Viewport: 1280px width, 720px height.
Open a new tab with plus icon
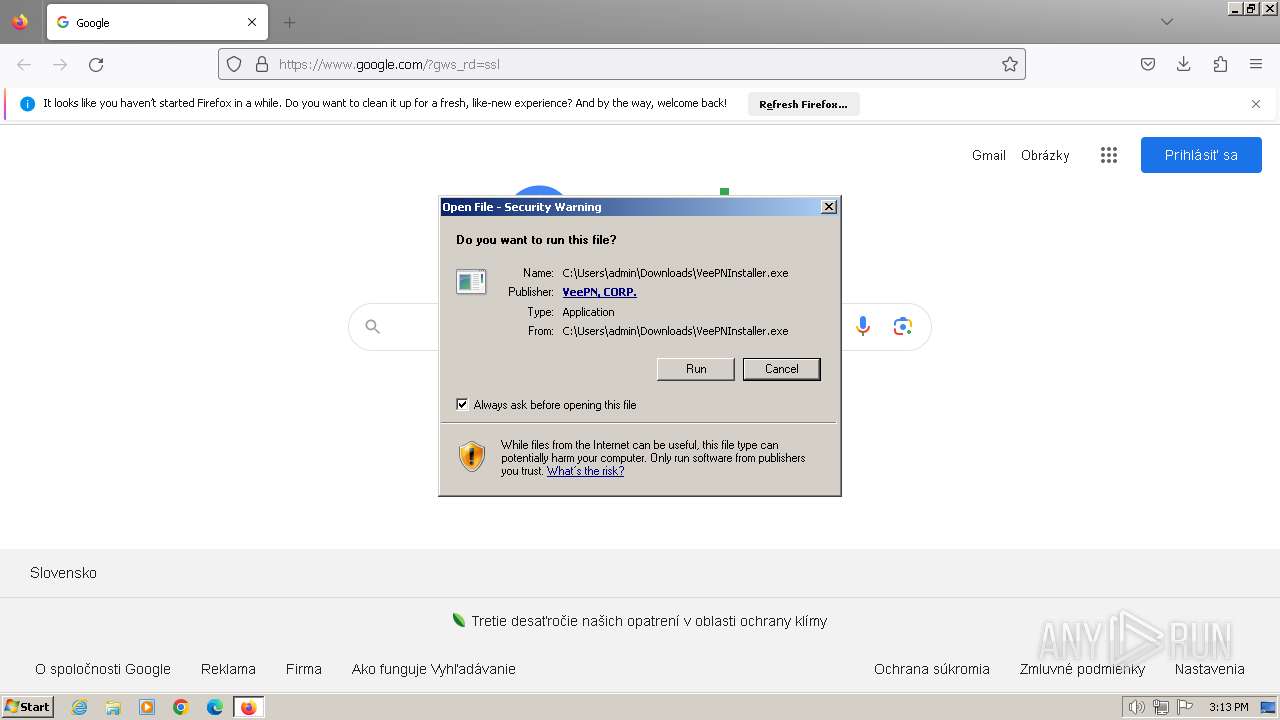point(289,22)
